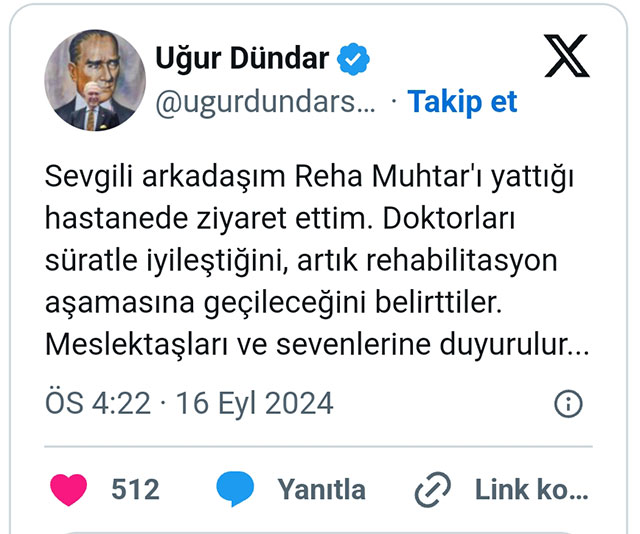The width and height of the screenshot is (640, 534).
Task: Click the Uğur Dündar display name
Action: 242,58
